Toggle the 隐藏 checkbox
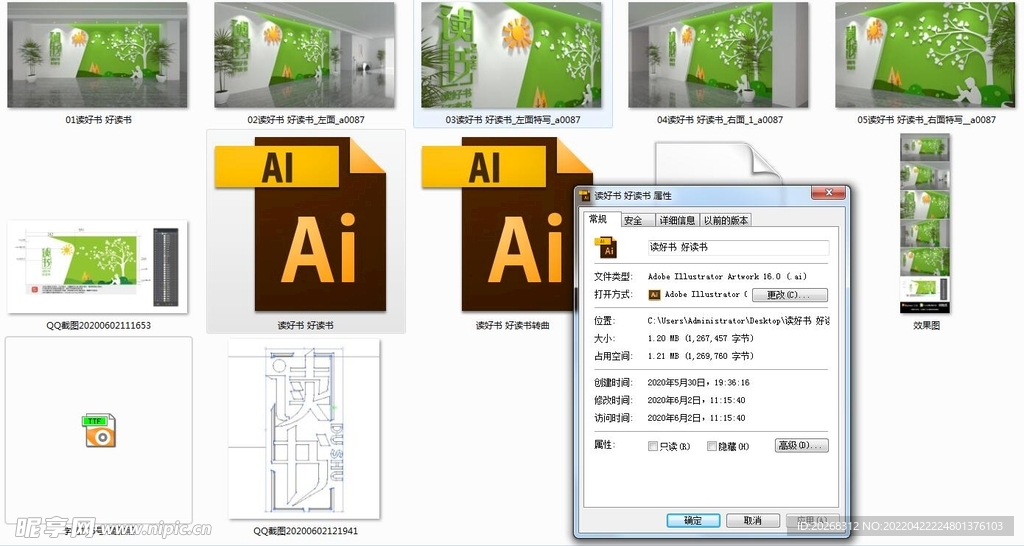The image size is (1024, 546). click(712, 446)
